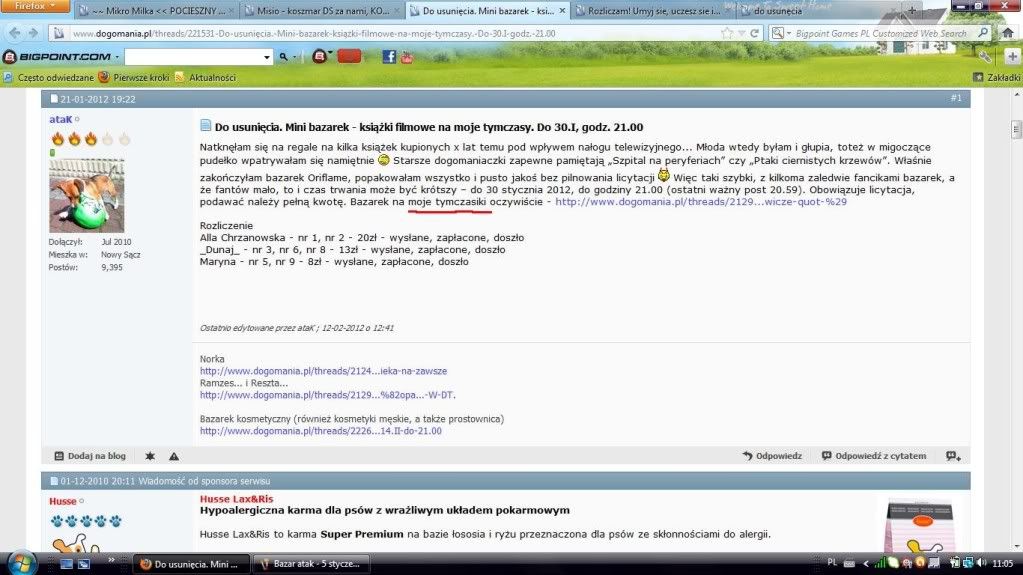Screen dimensions: 1023x575
Task: Click the multi-quote icon on post #1
Action: tap(953, 456)
